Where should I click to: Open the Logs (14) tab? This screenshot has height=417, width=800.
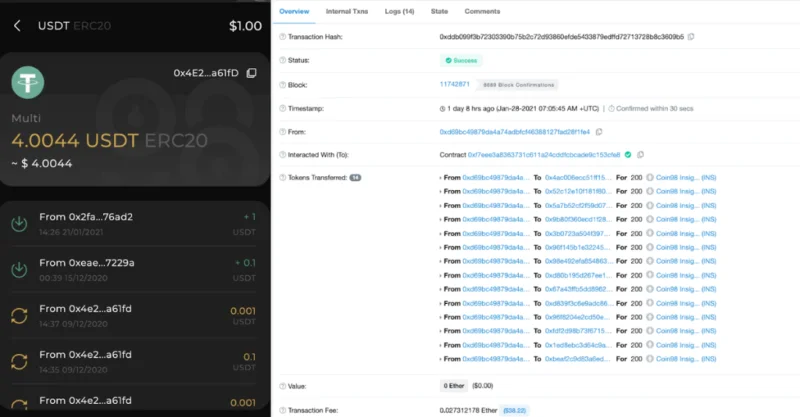point(399,11)
